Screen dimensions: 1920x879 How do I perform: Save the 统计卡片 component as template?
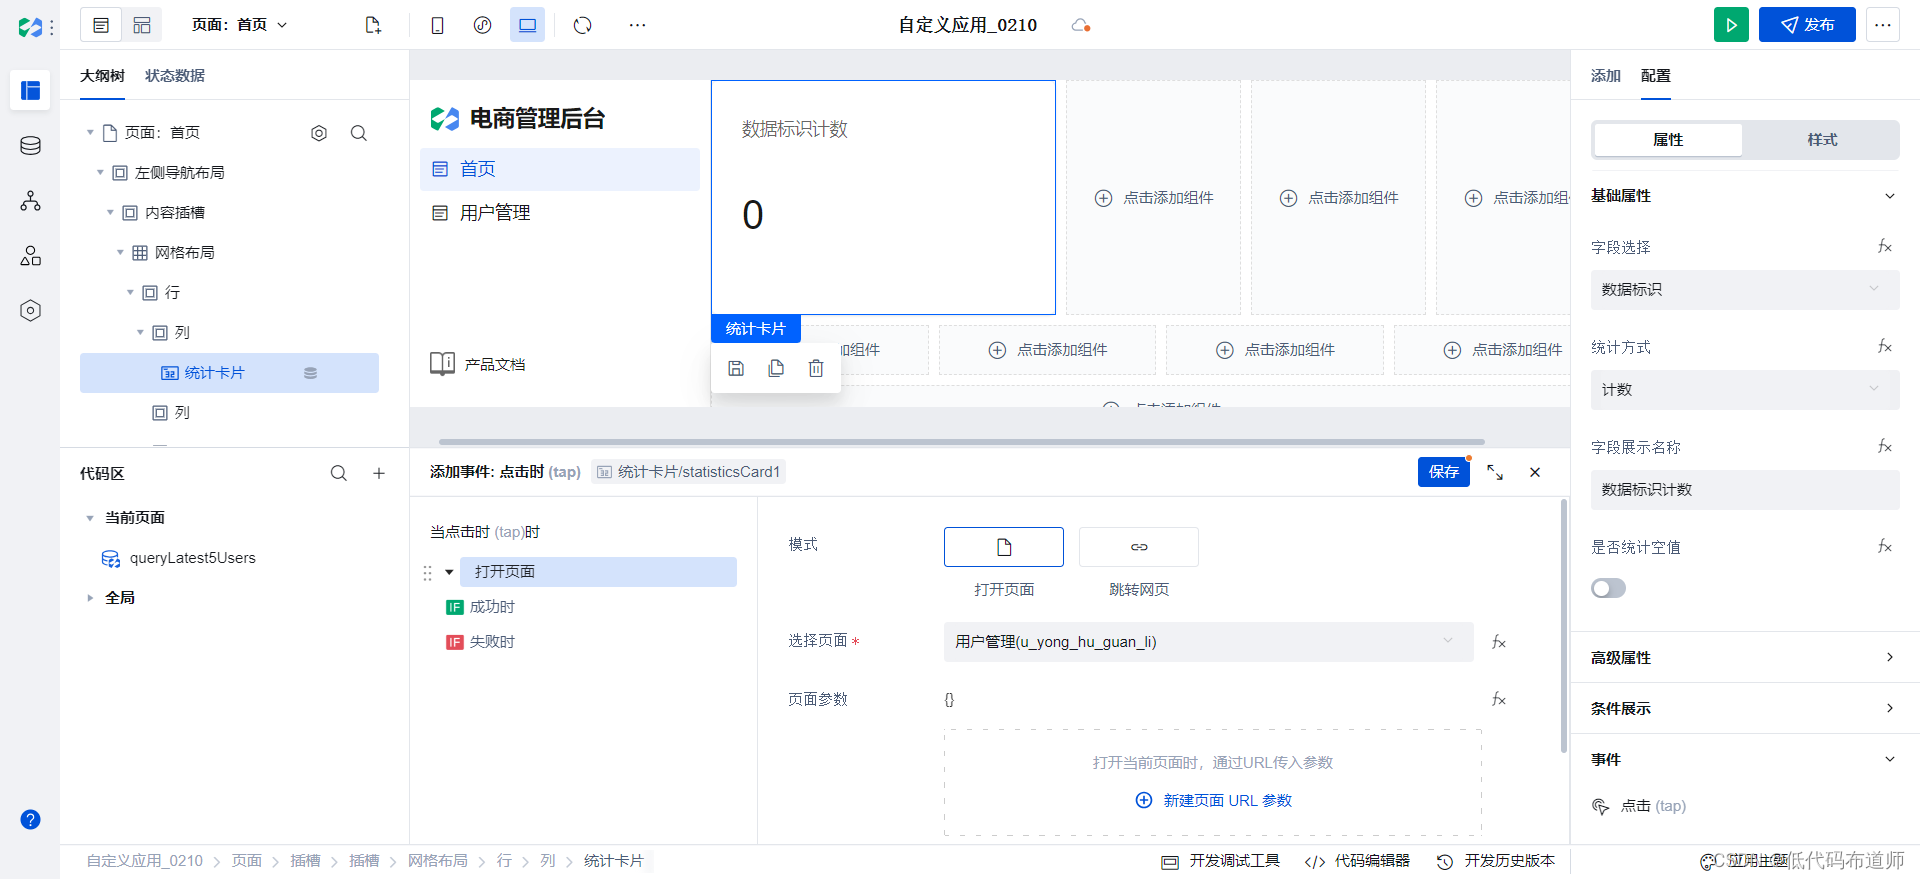click(736, 368)
